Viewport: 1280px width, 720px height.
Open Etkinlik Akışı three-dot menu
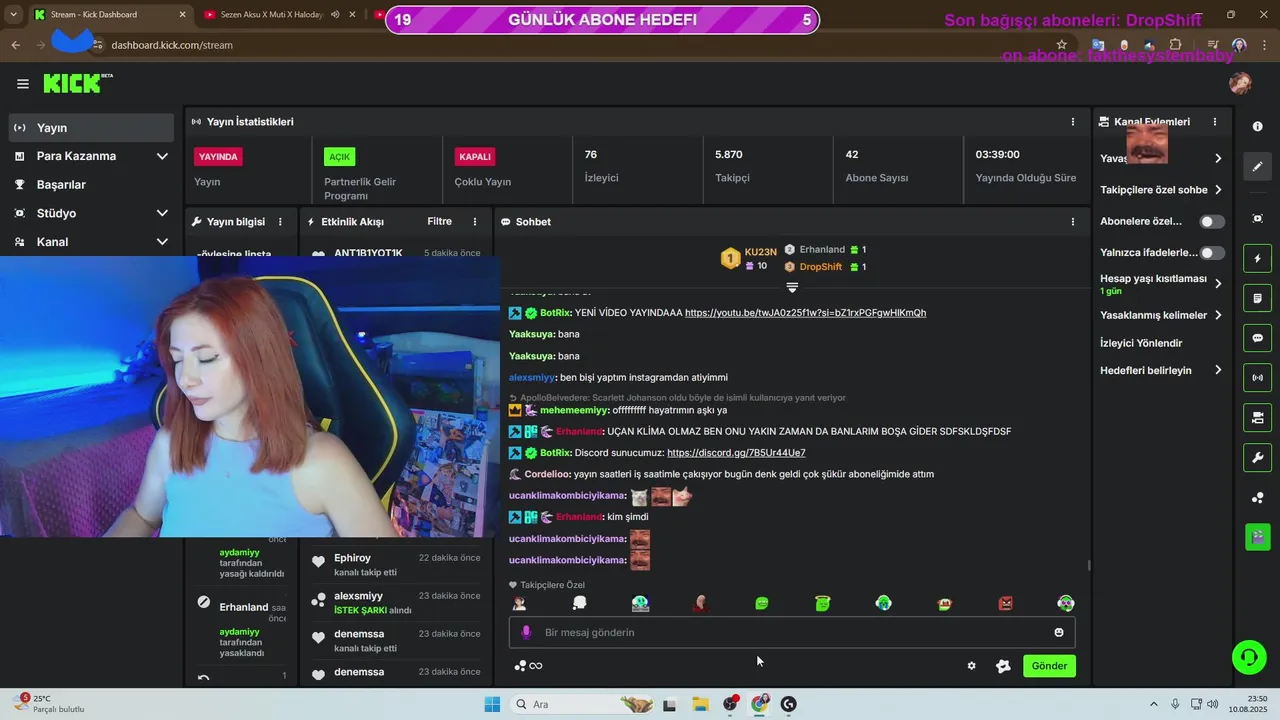(x=475, y=222)
